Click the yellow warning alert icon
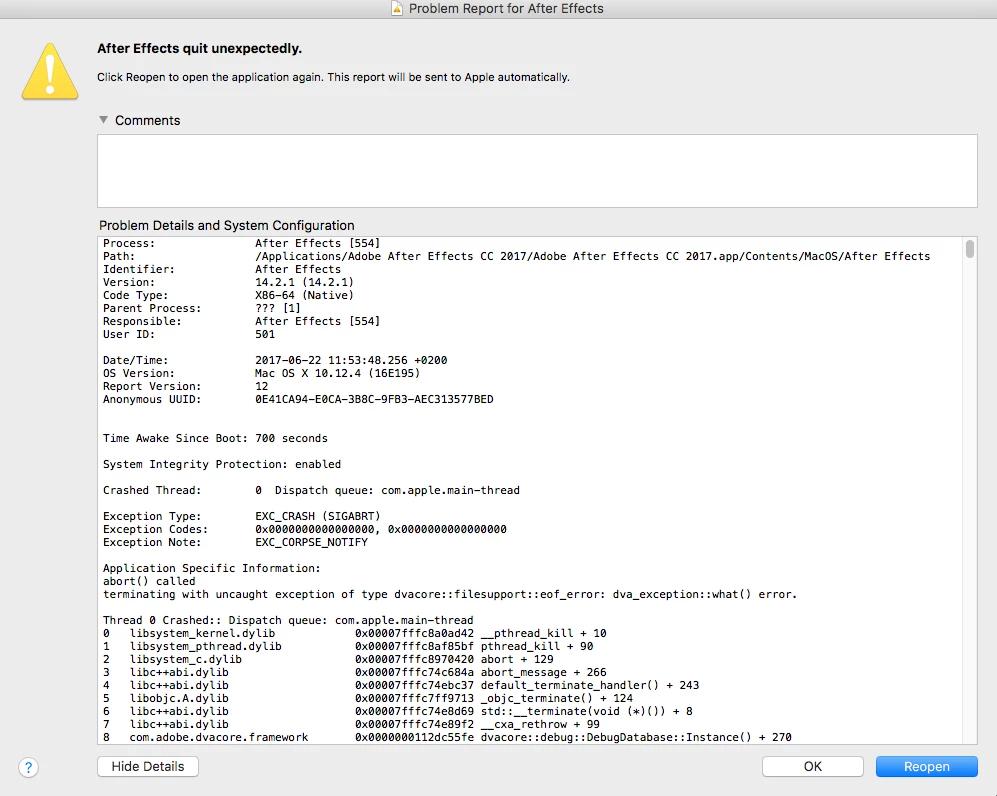The image size is (997, 796). click(50, 71)
